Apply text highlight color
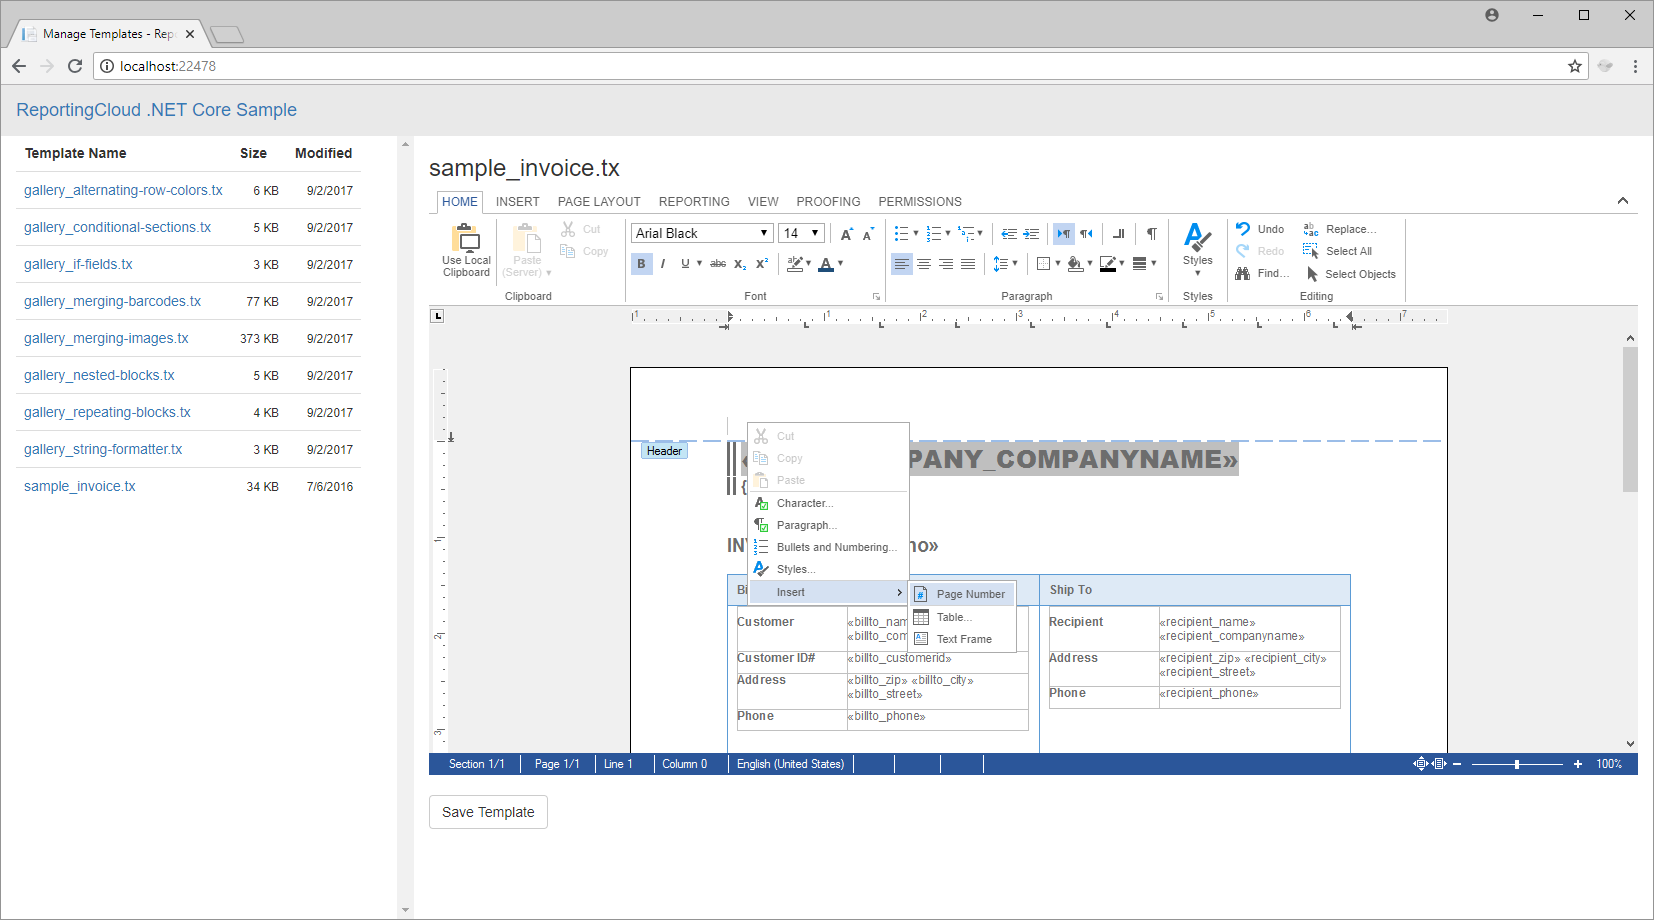Image resolution: width=1654 pixels, height=920 pixels. (x=795, y=264)
